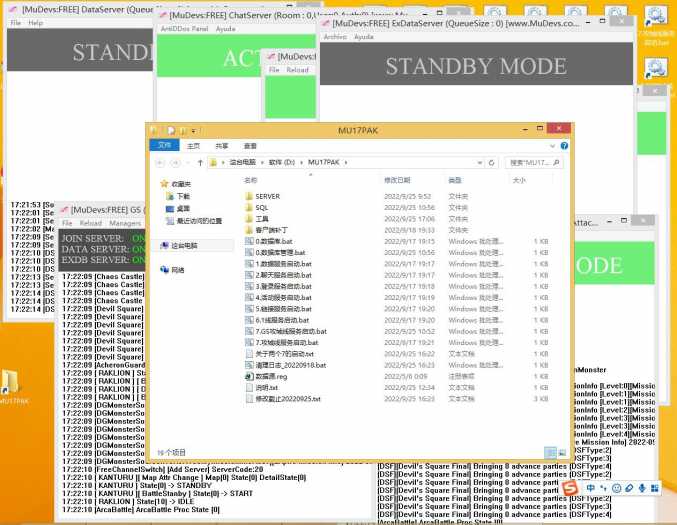Open address bar previous locations dropdown

pos(479,163)
